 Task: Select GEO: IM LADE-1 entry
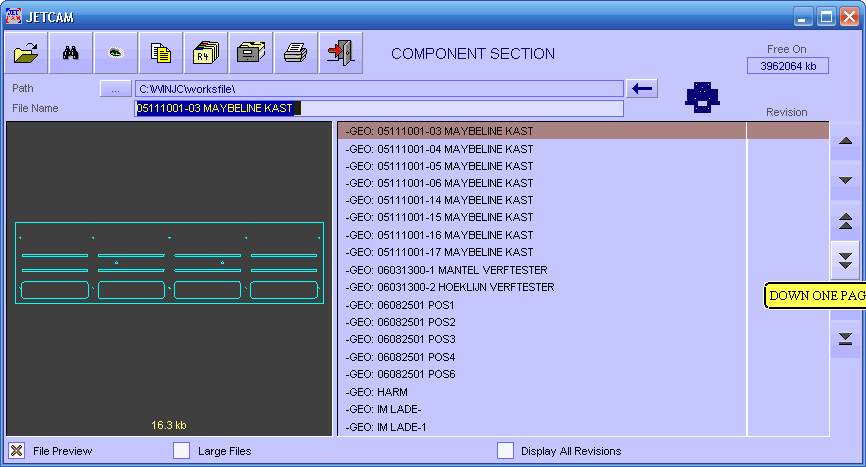tap(542, 427)
